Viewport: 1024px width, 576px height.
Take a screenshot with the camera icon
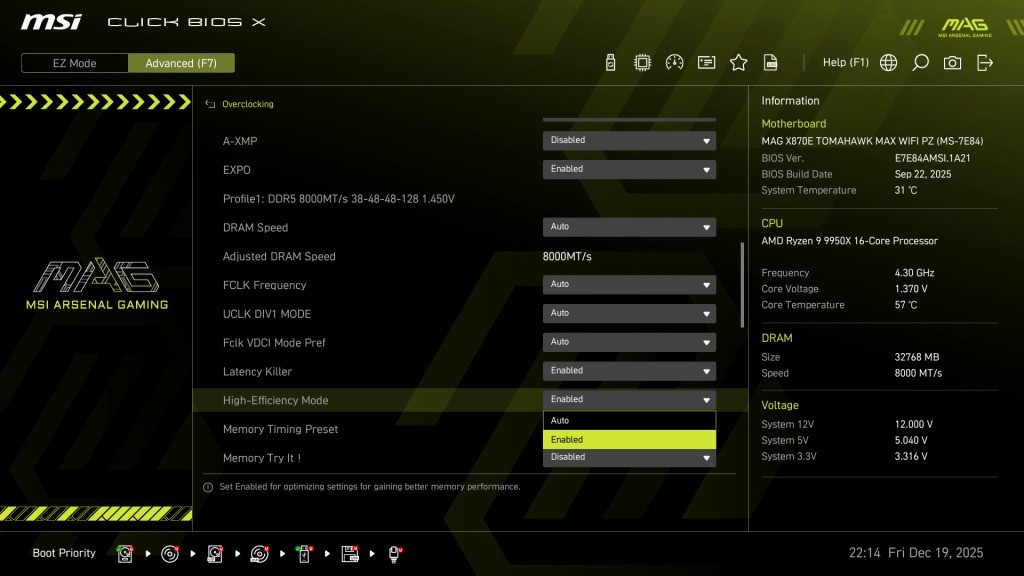point(952,63)
